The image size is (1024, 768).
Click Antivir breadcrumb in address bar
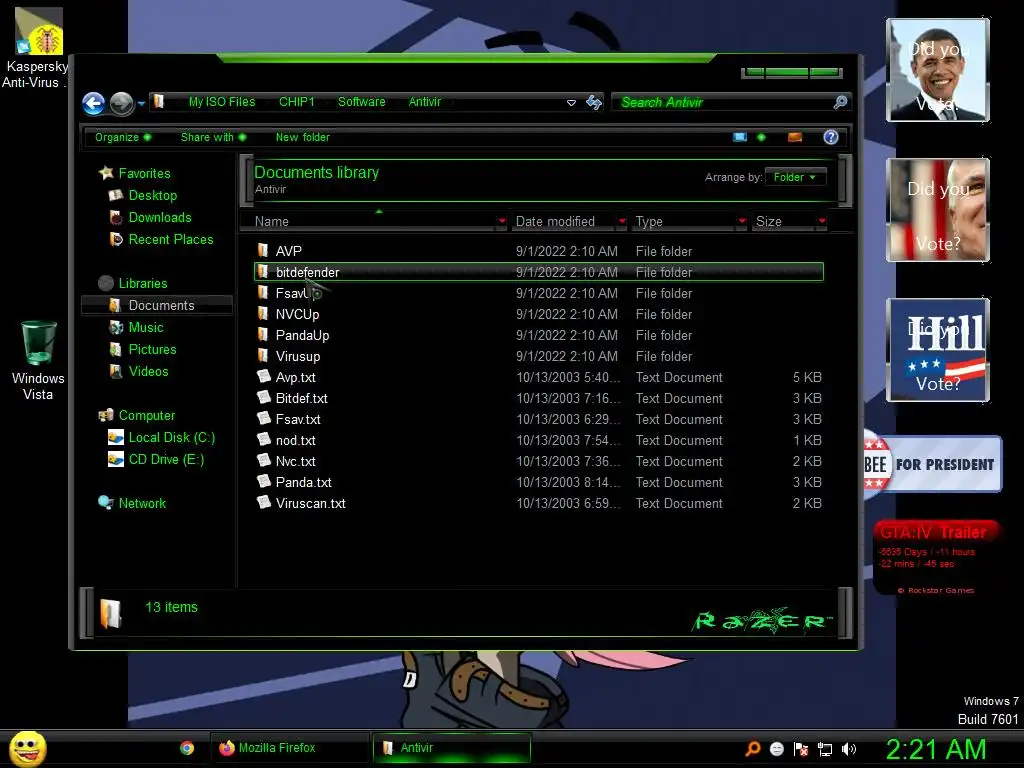424,102
